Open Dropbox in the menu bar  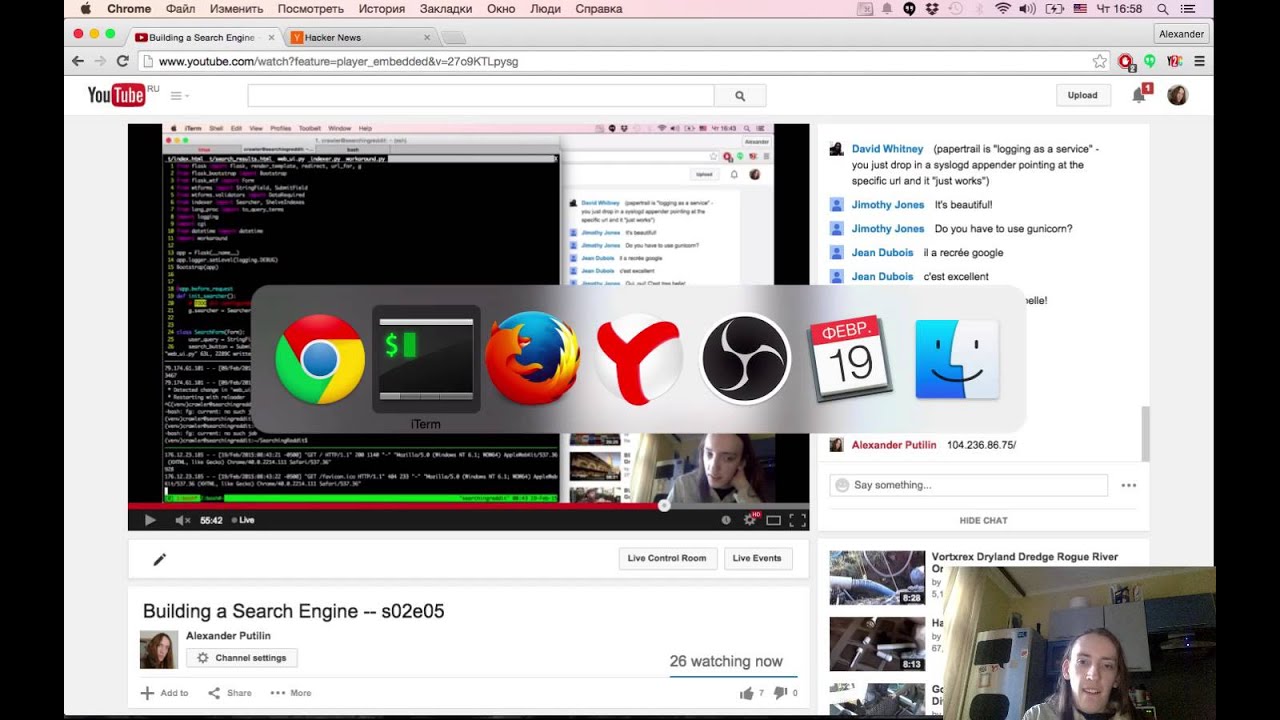pyautogui.click(x=932, y=9)
